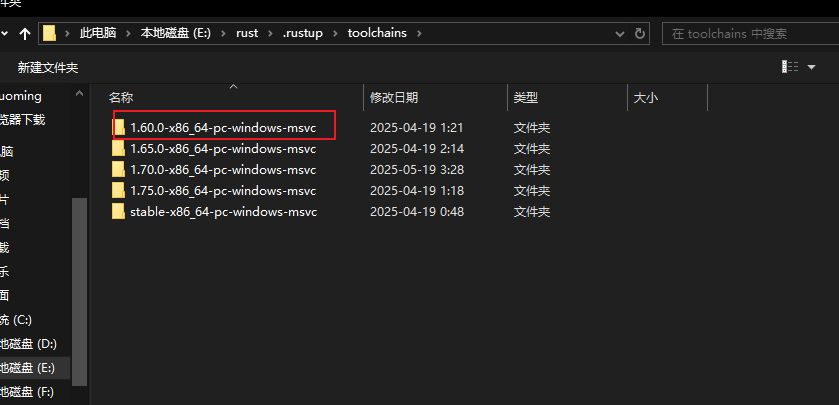Viewport: 839px width, 405px height.
Task: Click the navigation pane scrollbar thumb
Action: click(x=79, y=292)
